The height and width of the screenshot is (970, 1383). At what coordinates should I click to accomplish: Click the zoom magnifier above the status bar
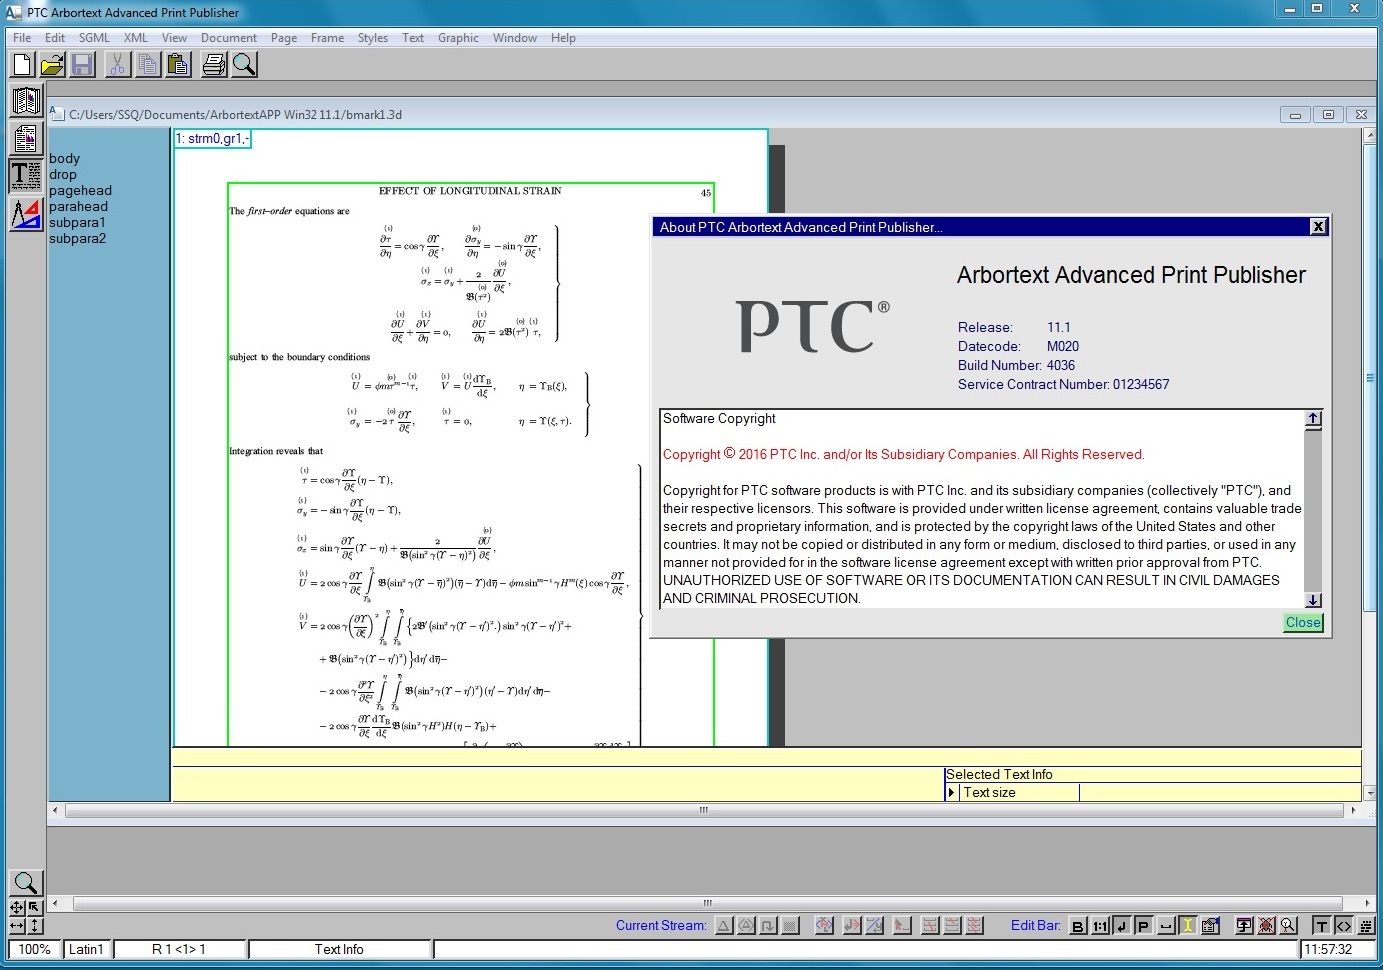pyautogui.click(x=26, y=883)
